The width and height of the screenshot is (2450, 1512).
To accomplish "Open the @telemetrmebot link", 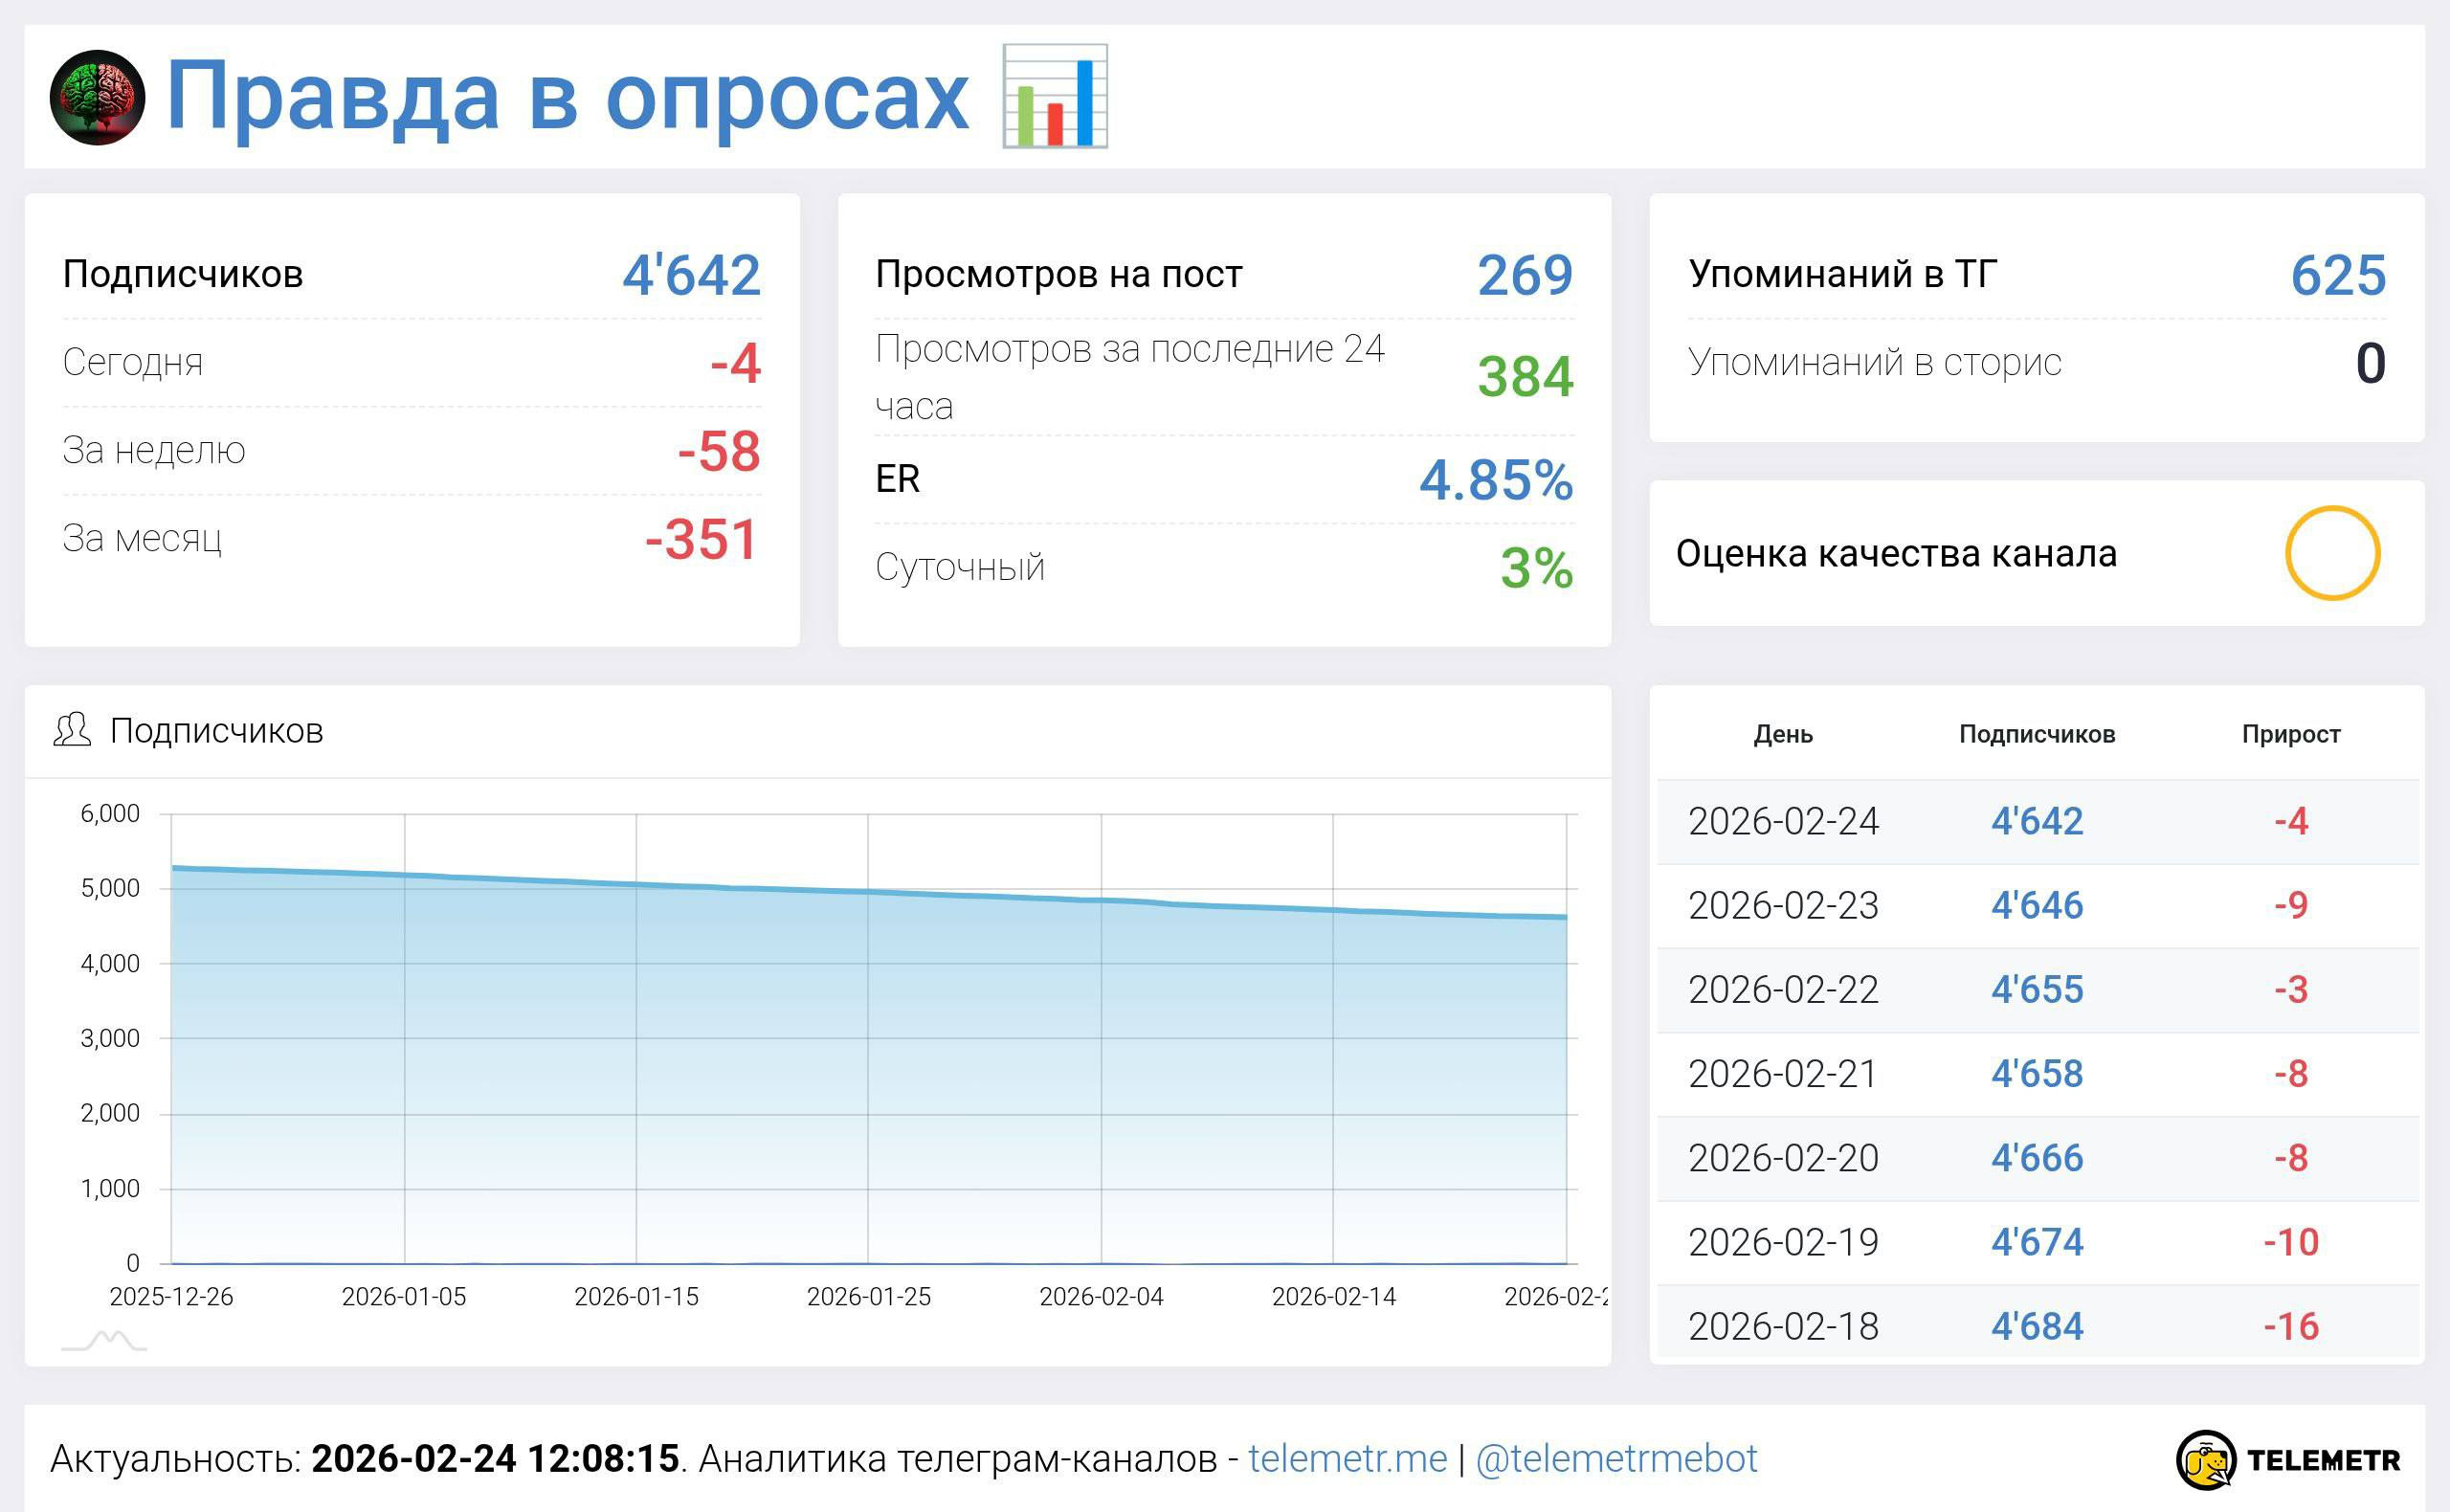I will click(1616, 1459).
